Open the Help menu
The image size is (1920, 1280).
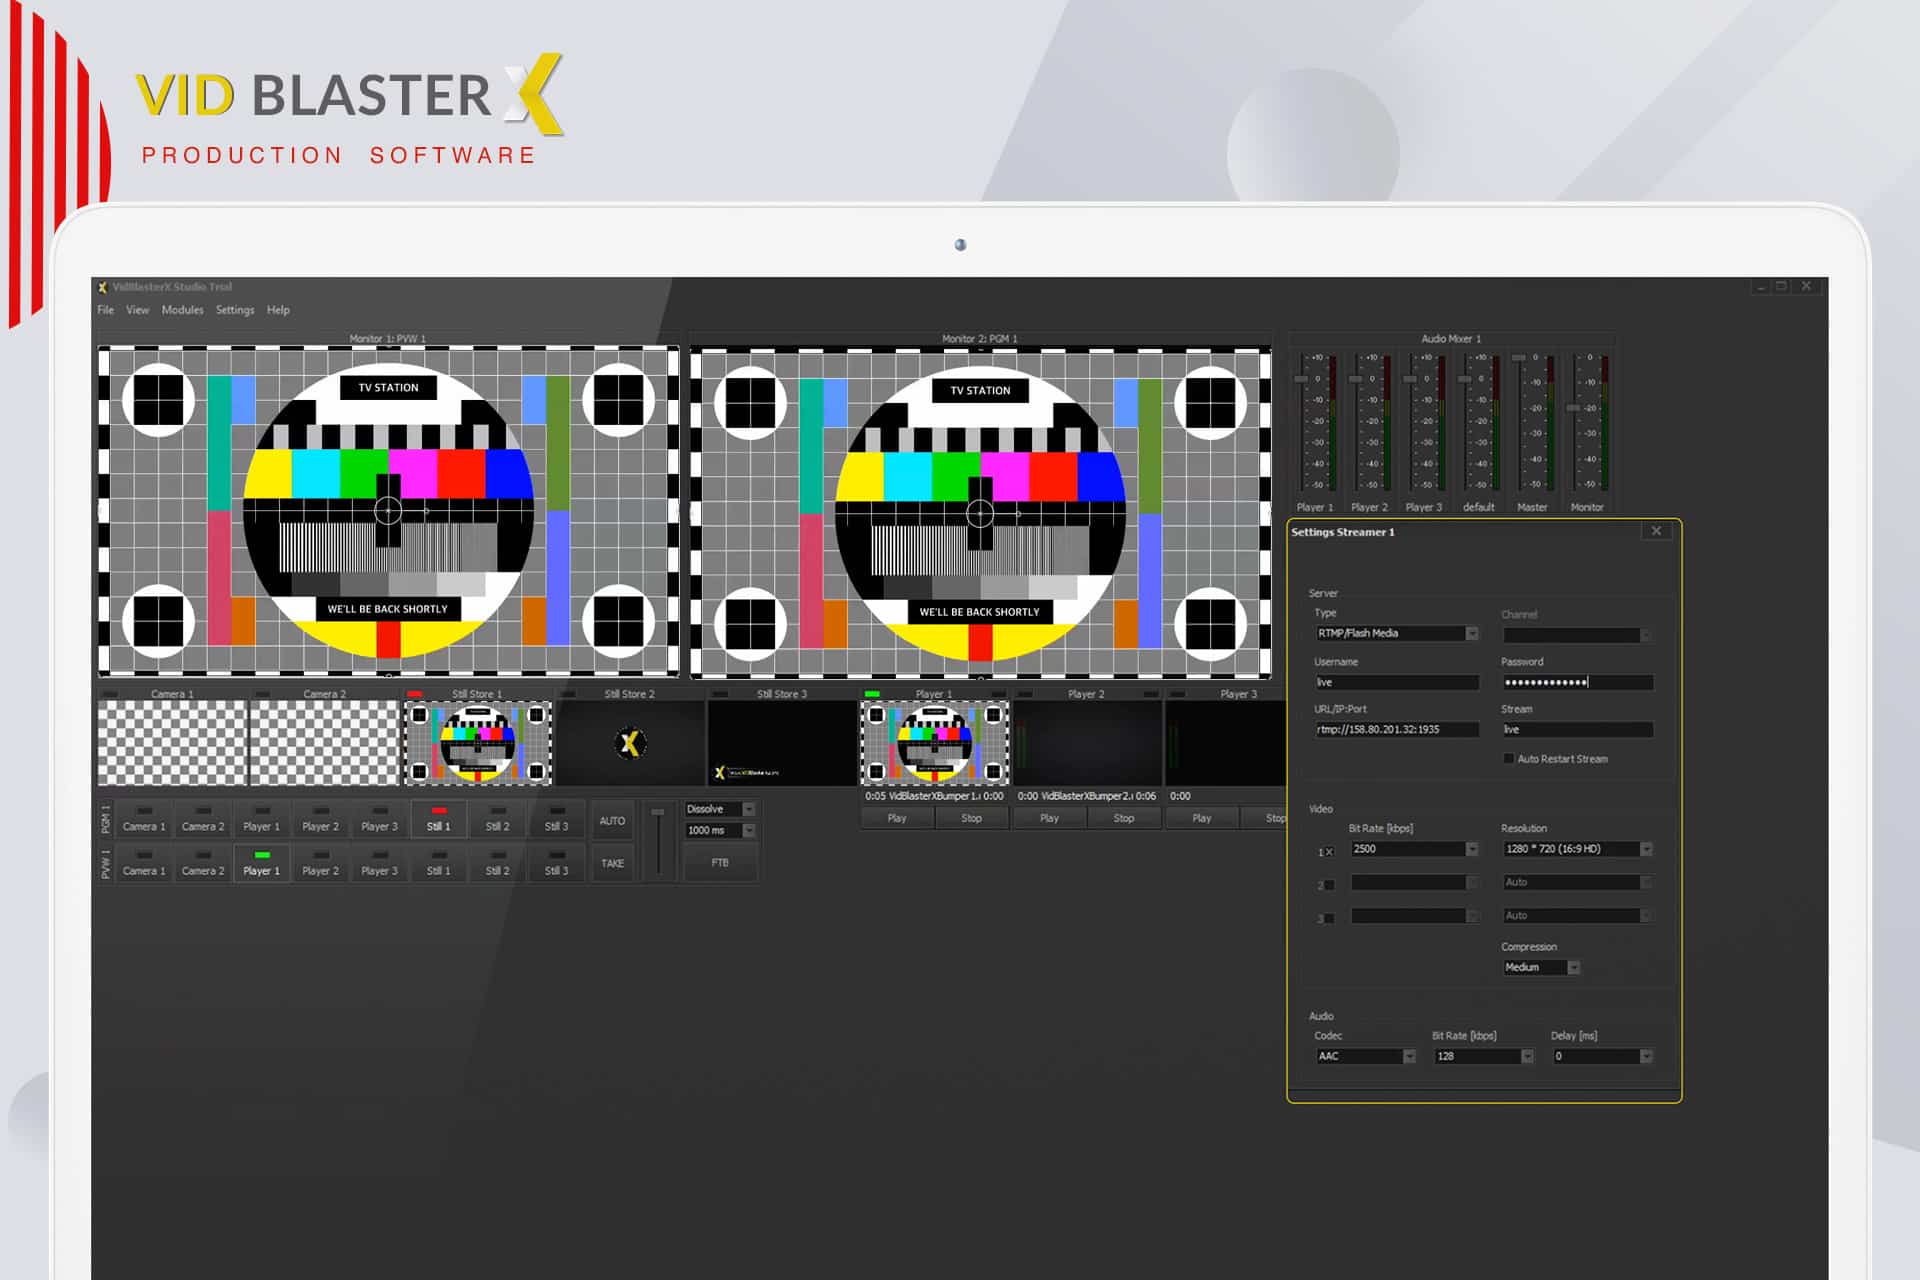click(x=278, y=310)
